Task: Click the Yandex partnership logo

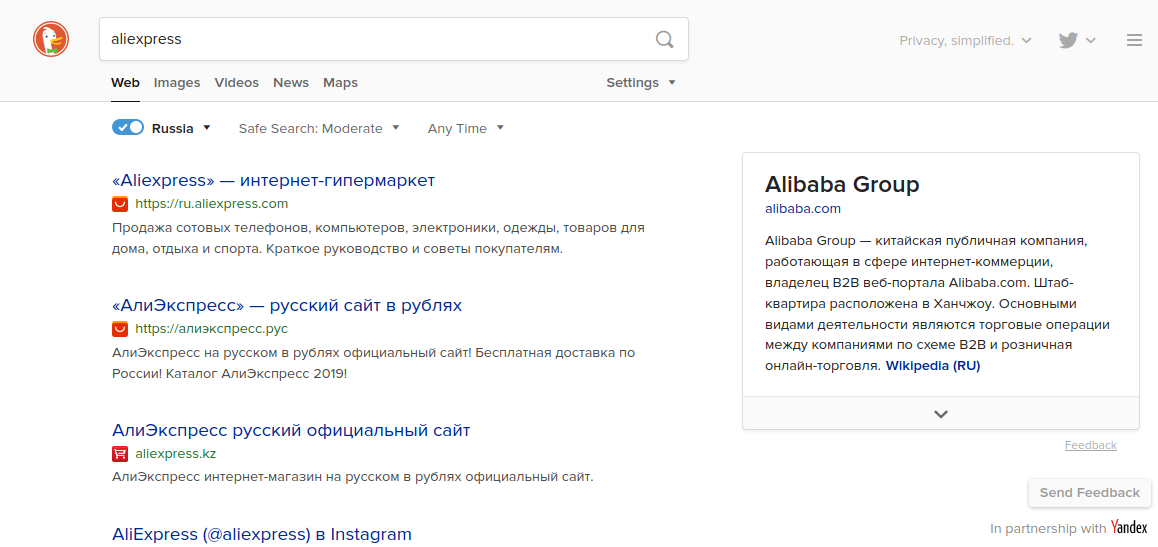Action: coord(1128,528)
